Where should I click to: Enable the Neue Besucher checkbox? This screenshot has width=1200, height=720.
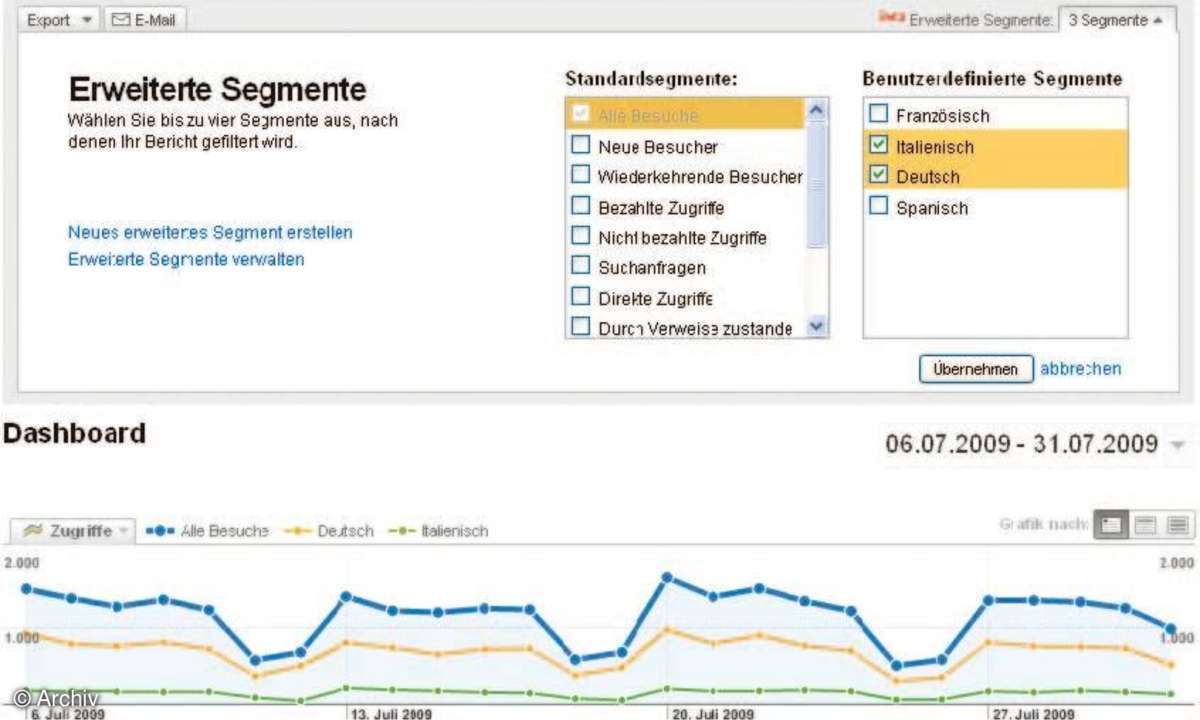pyautogui.click(x=581, y=146)
